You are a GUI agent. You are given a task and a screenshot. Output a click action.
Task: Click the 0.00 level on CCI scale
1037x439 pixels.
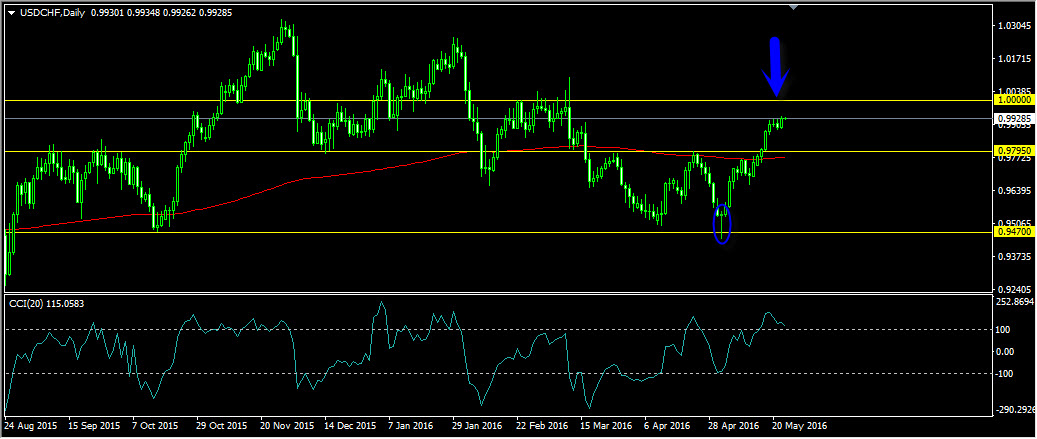pos(1007,352)
